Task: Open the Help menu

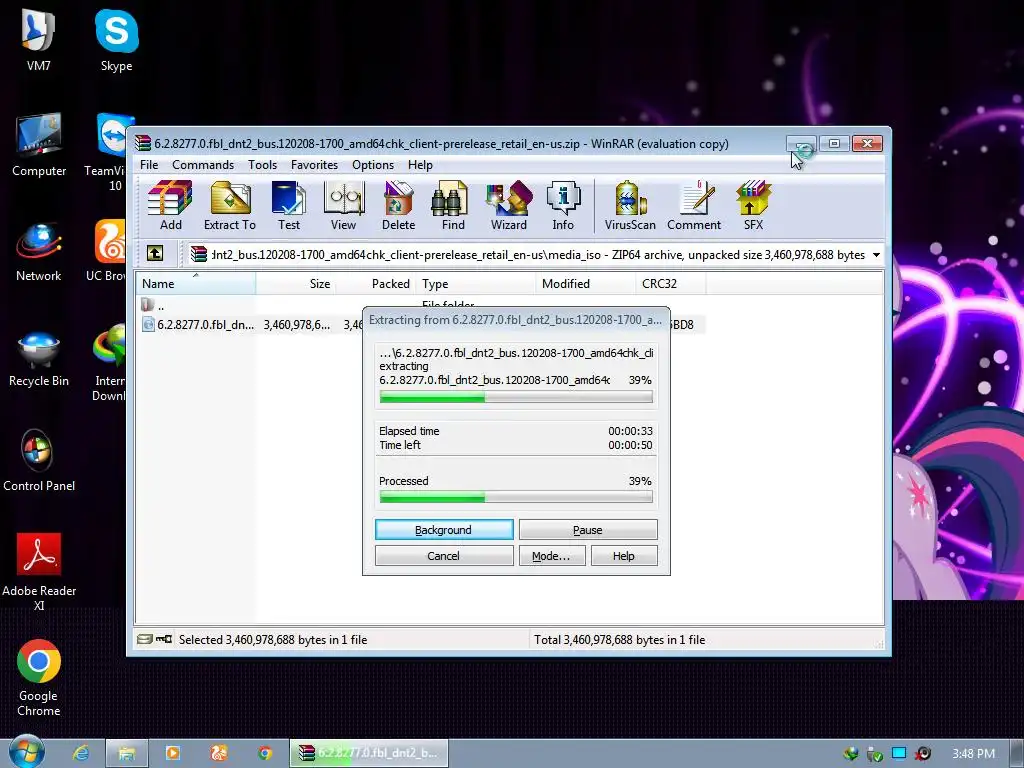Action: (x=420, y=165)
